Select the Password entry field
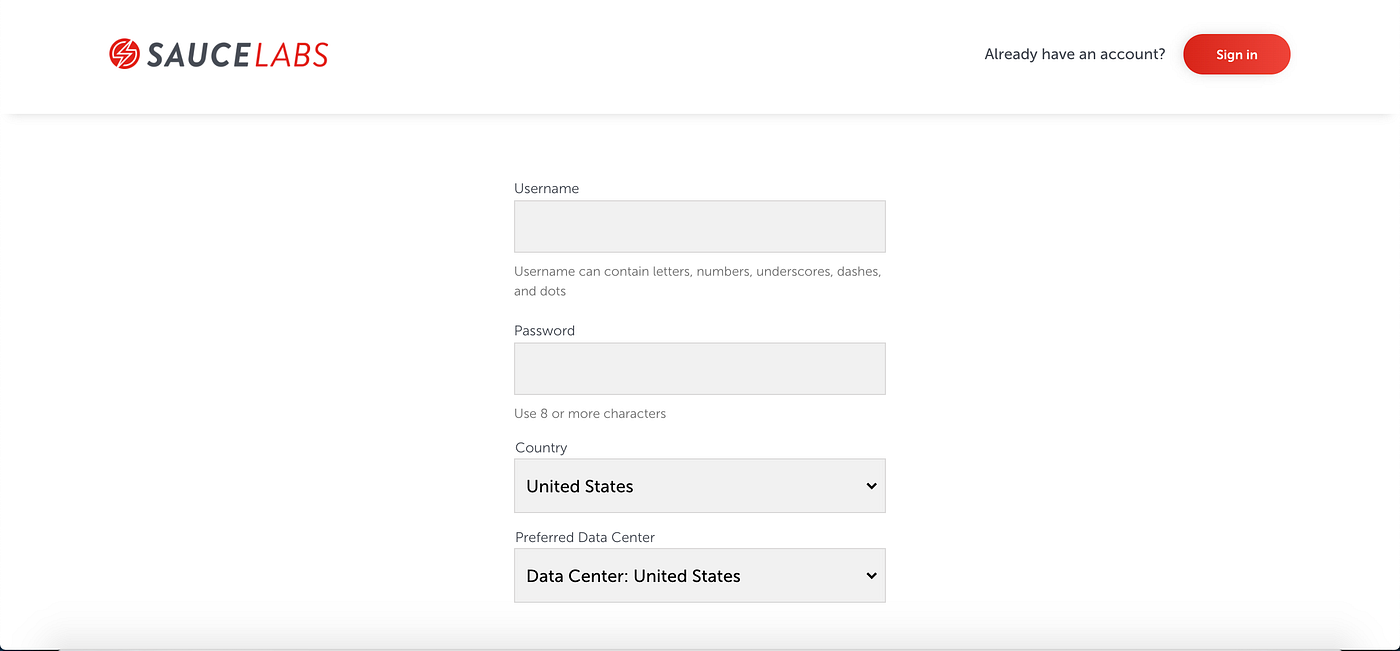The image size is (1400, 651). (699, 368)
